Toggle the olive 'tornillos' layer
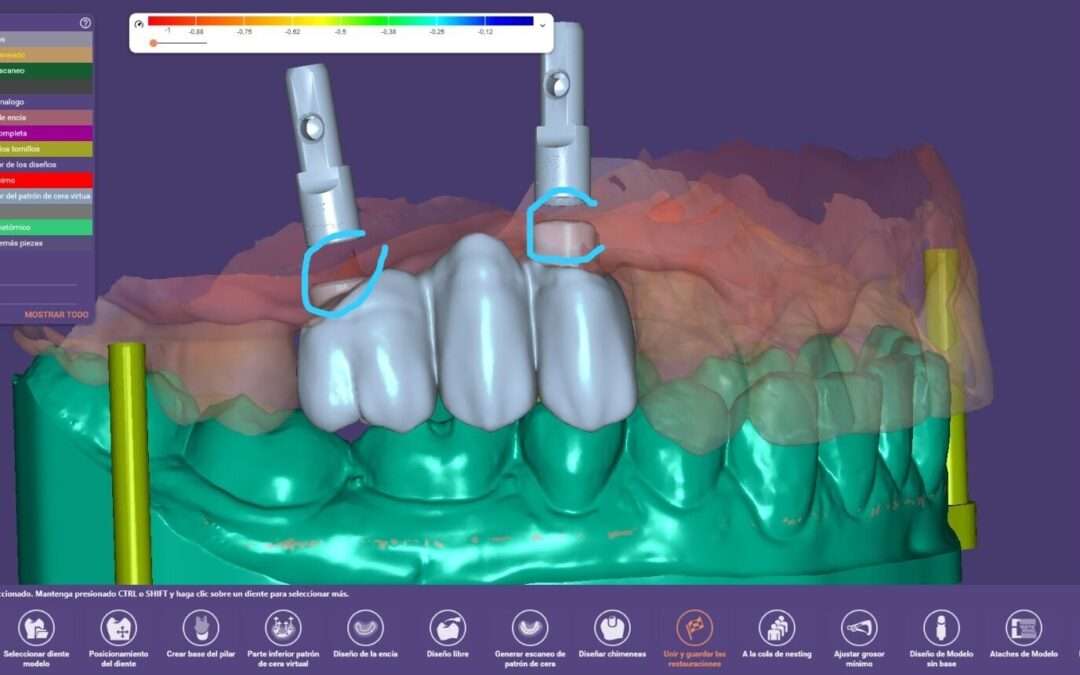The image size is (1080, 675). [x=46, y=149]
